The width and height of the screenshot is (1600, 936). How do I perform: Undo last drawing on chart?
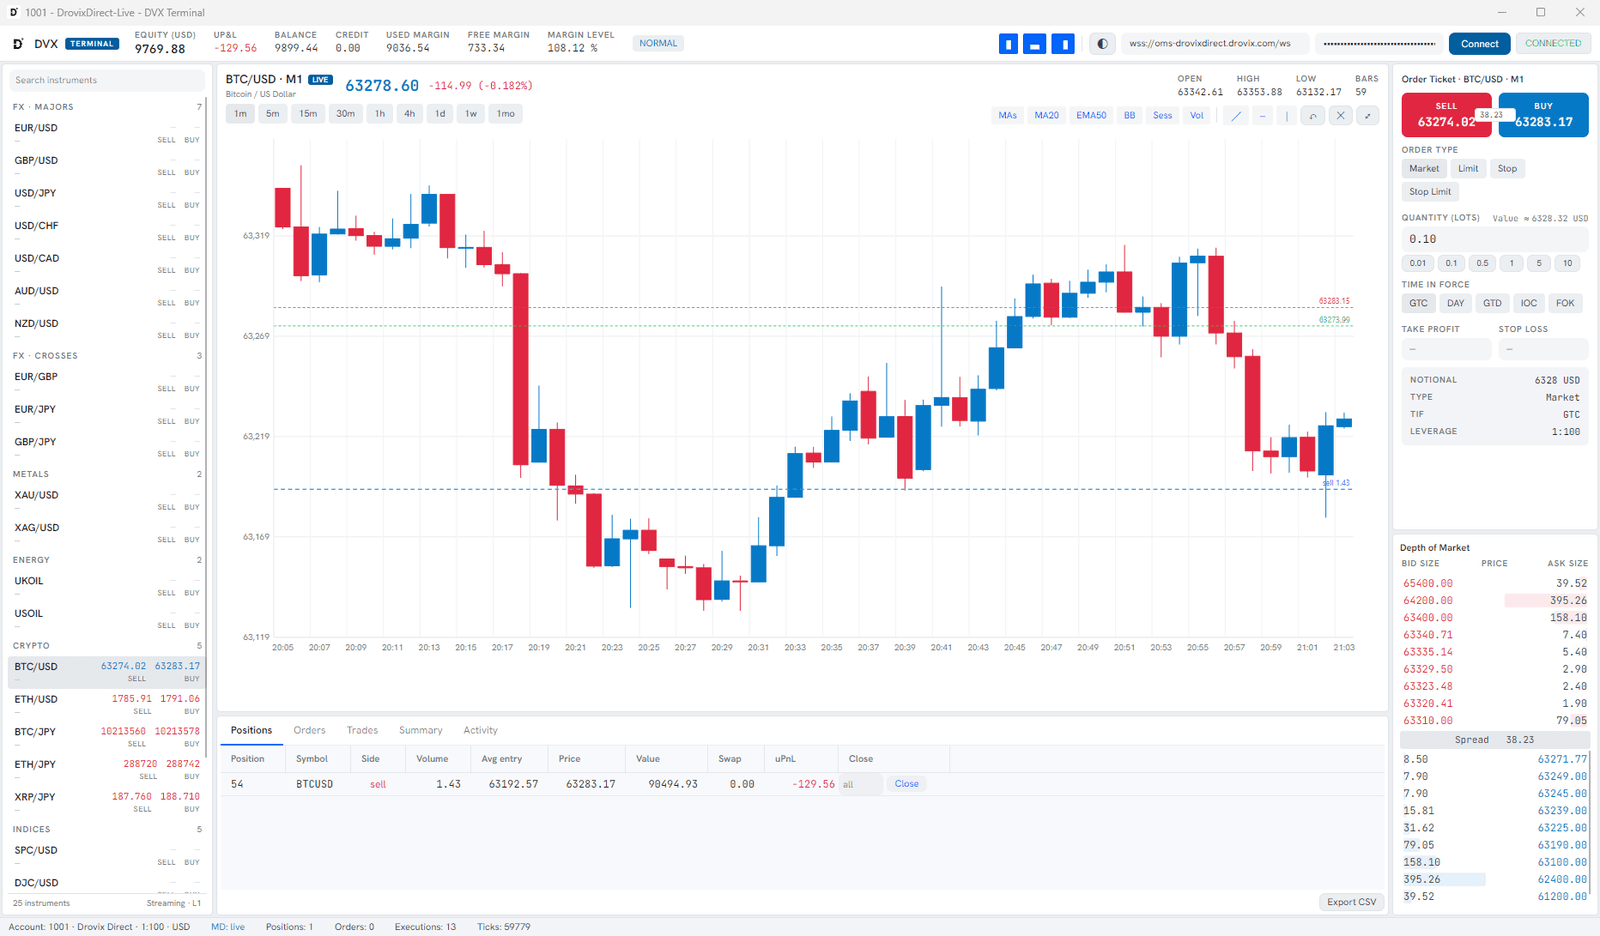[x=1314, y=116]
